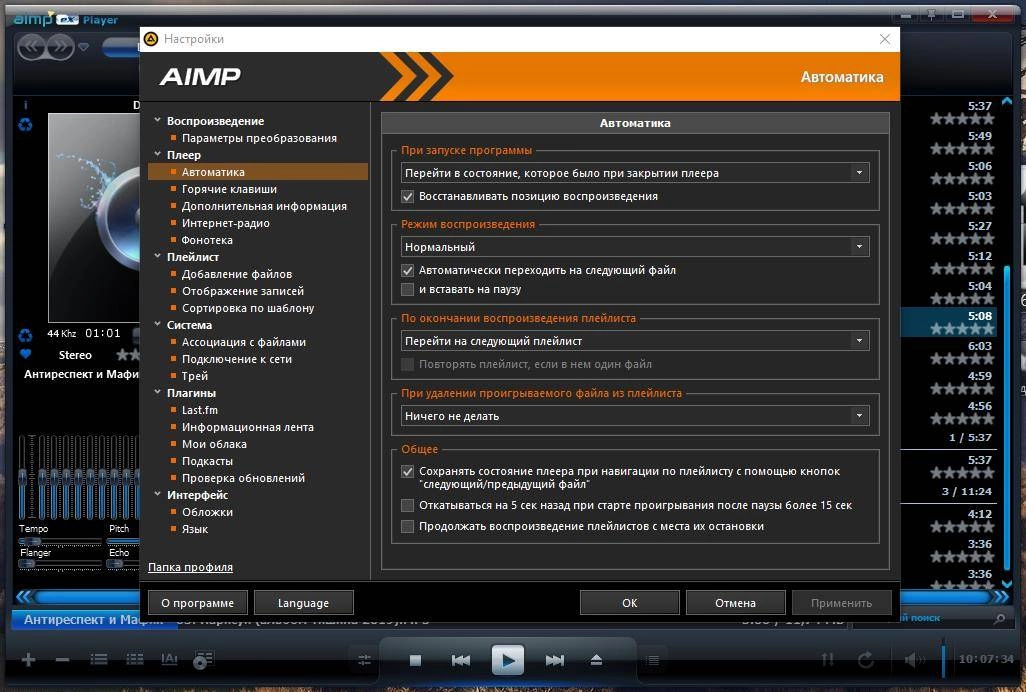Click the plus add-files icon in player bar
The image size is (1026, 692).
click(x=28, y=659)
